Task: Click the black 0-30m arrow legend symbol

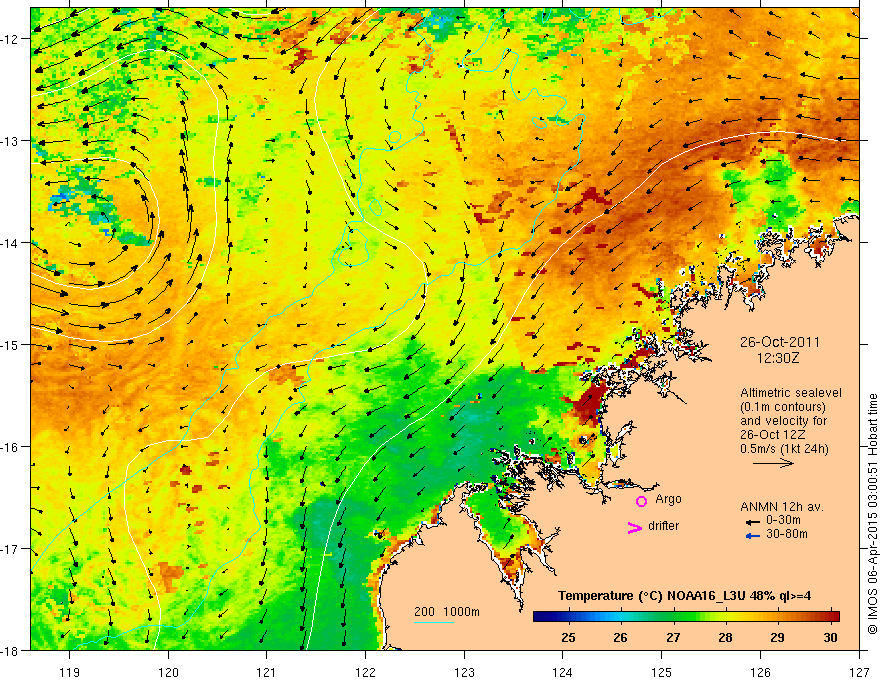Action: [x=752, y=521]
